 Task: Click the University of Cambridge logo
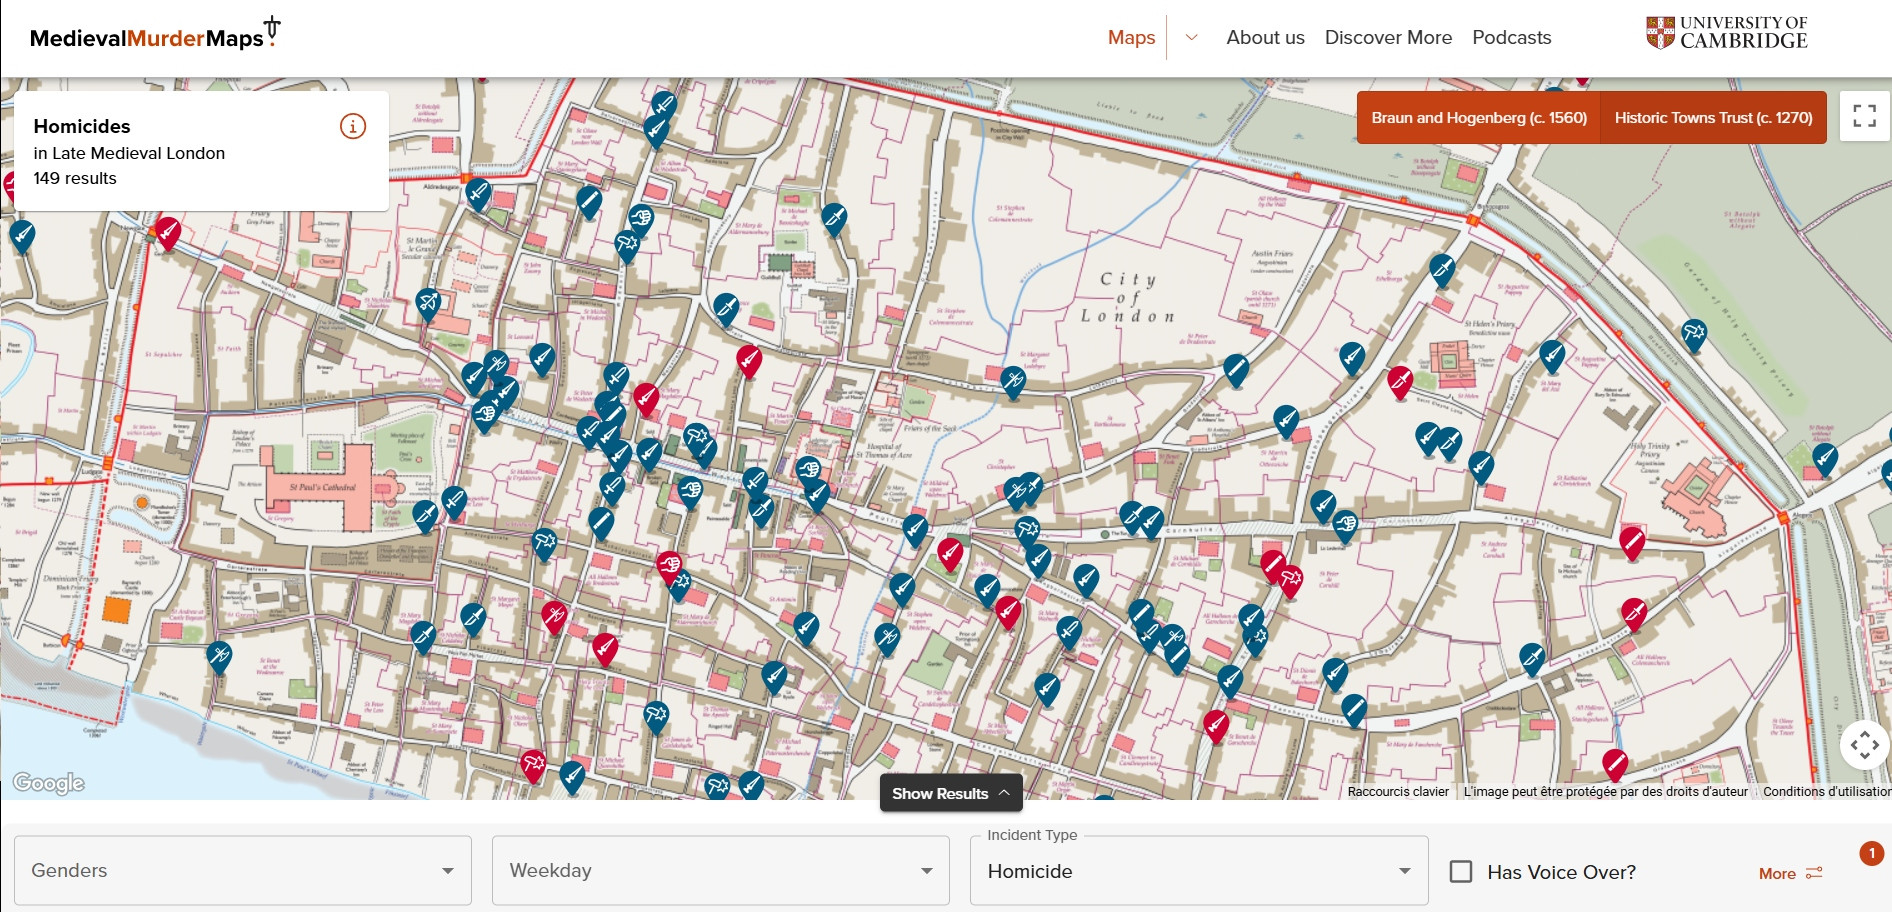pos(1727,33)
